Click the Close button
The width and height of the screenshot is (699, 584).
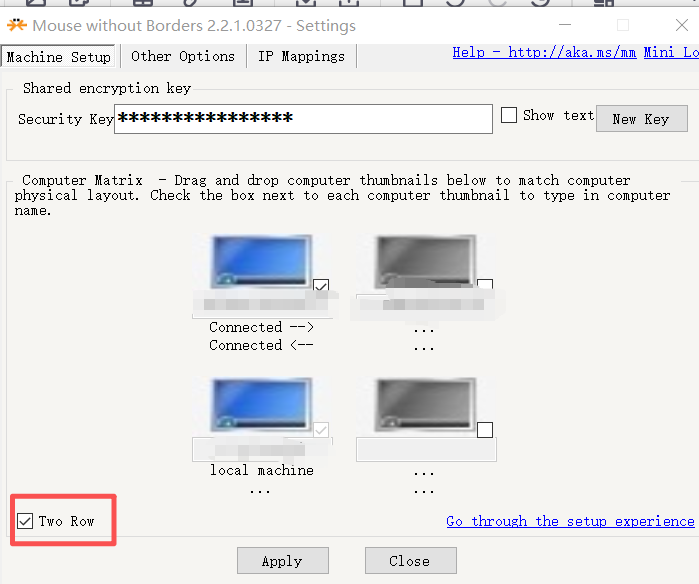point(411,561)
